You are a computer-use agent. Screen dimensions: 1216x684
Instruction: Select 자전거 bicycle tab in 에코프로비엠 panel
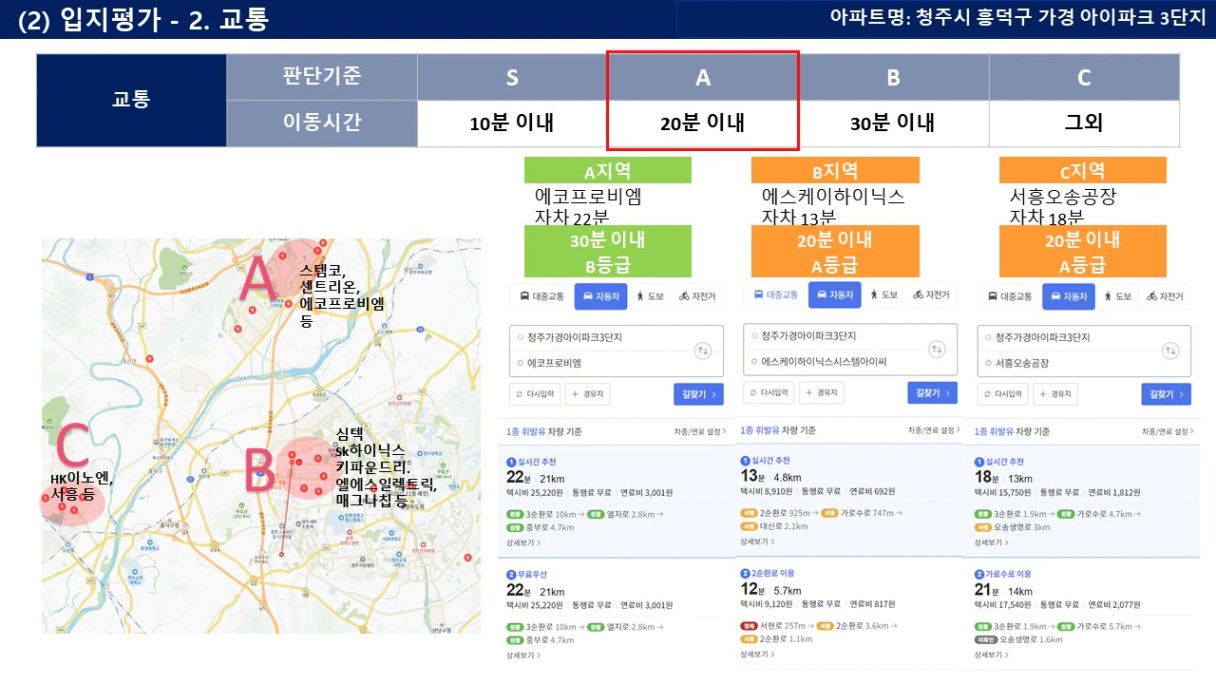pos(698,296)
